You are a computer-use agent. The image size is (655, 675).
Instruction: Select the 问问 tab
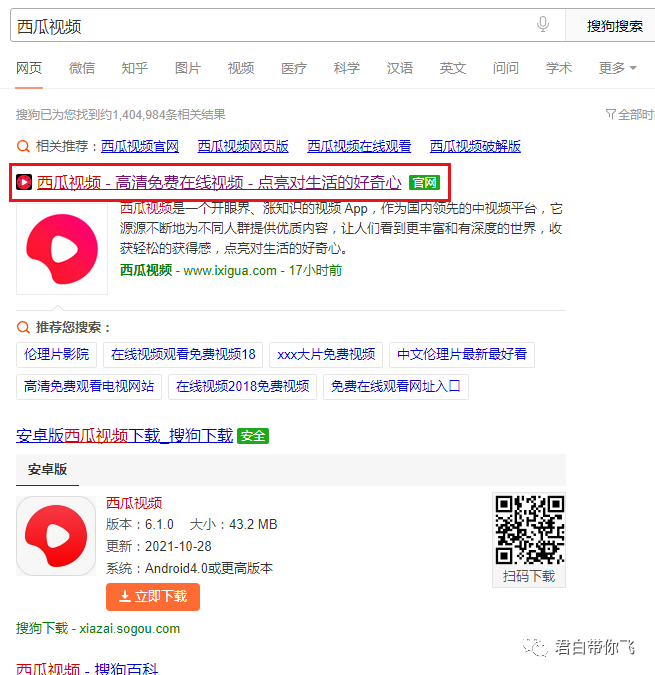[505, 68]
